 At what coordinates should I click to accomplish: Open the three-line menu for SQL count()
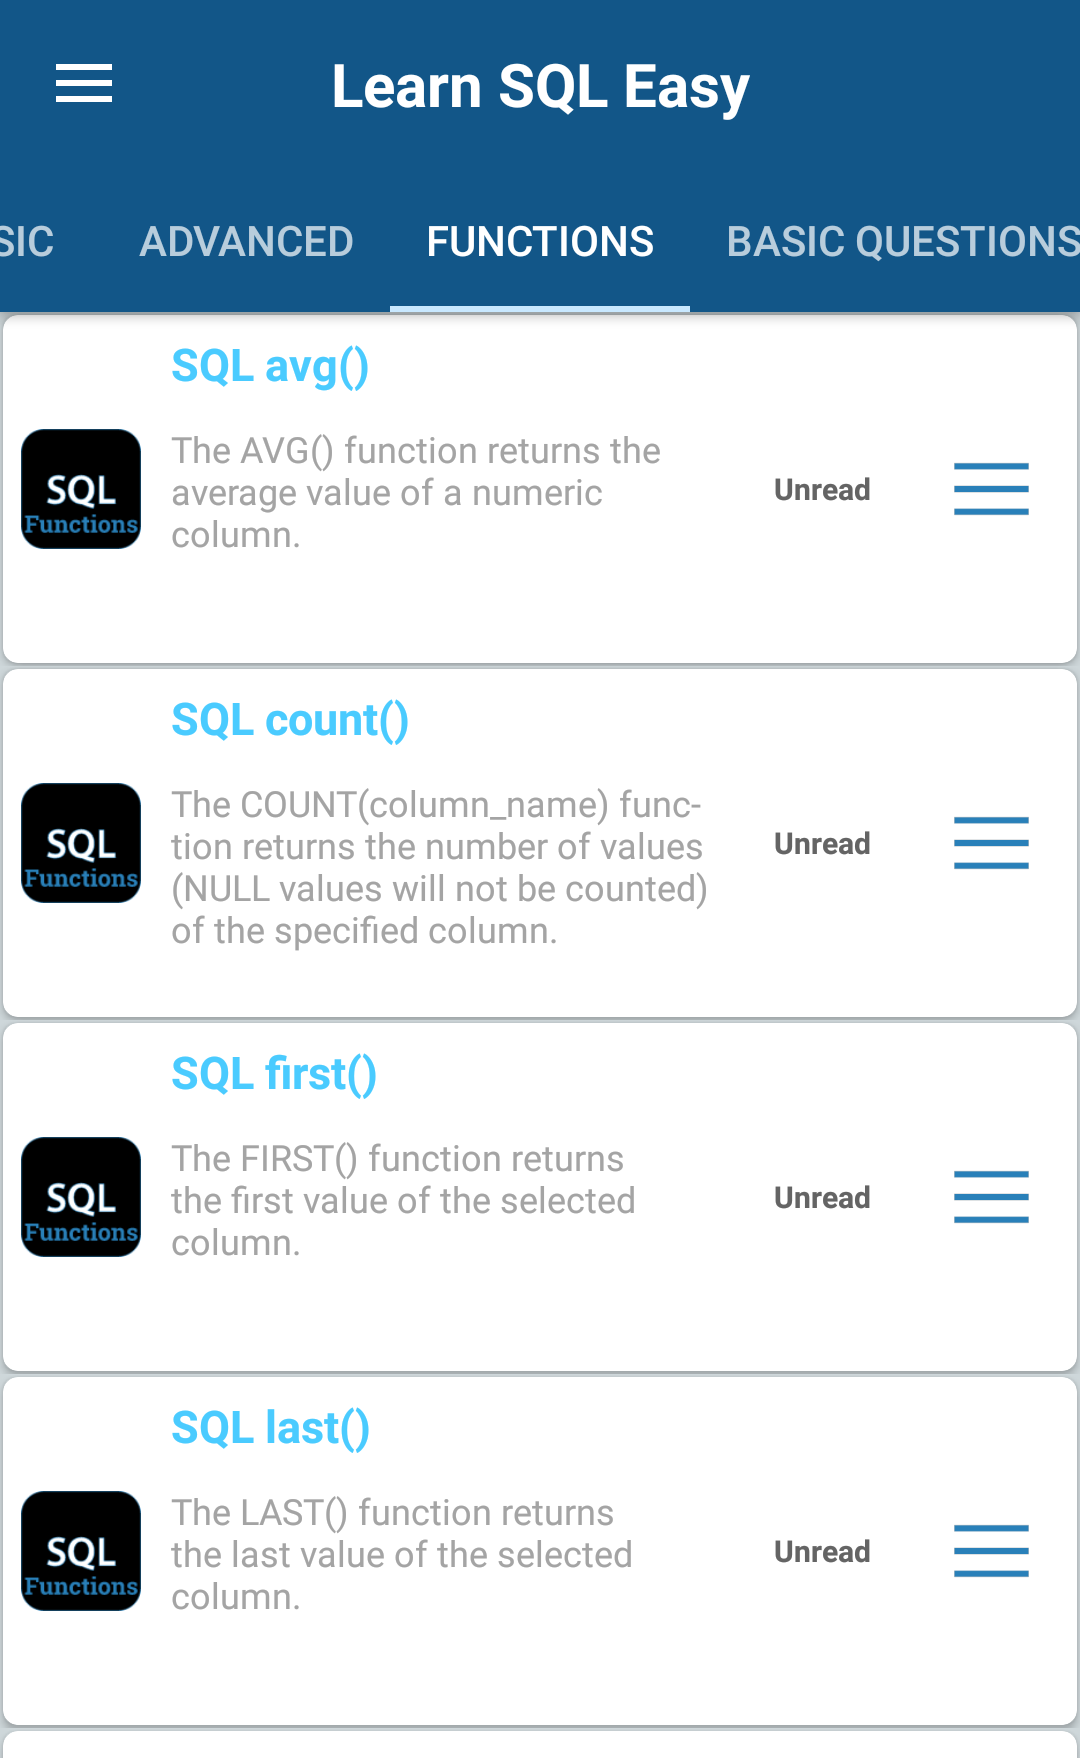[991, 843]
